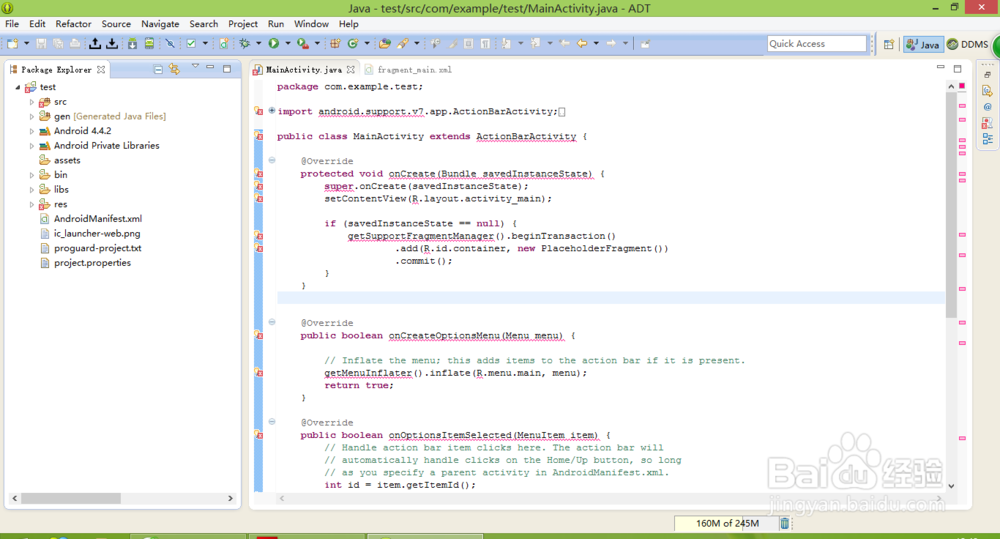1000x539 pixels.
Task: Open the Run menu
Action: [276, 24]
